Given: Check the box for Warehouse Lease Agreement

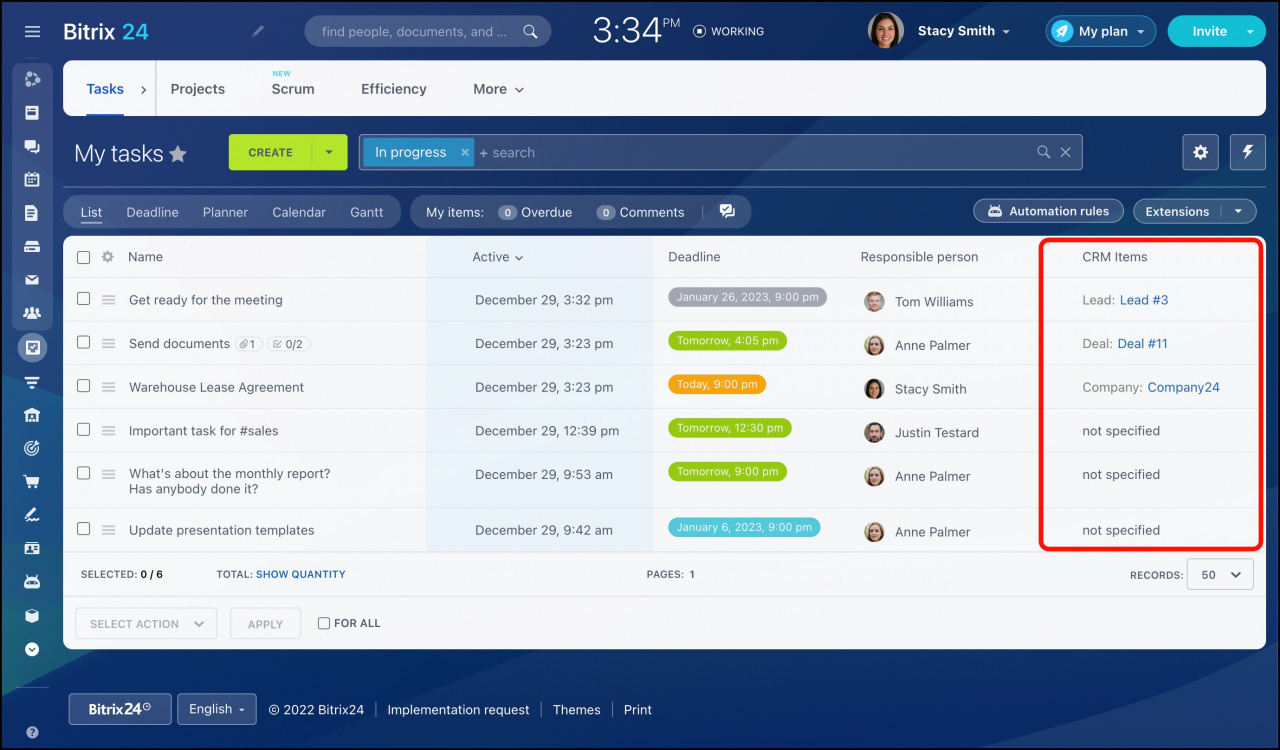Looking at the screenshot, I should pos(84,386).
